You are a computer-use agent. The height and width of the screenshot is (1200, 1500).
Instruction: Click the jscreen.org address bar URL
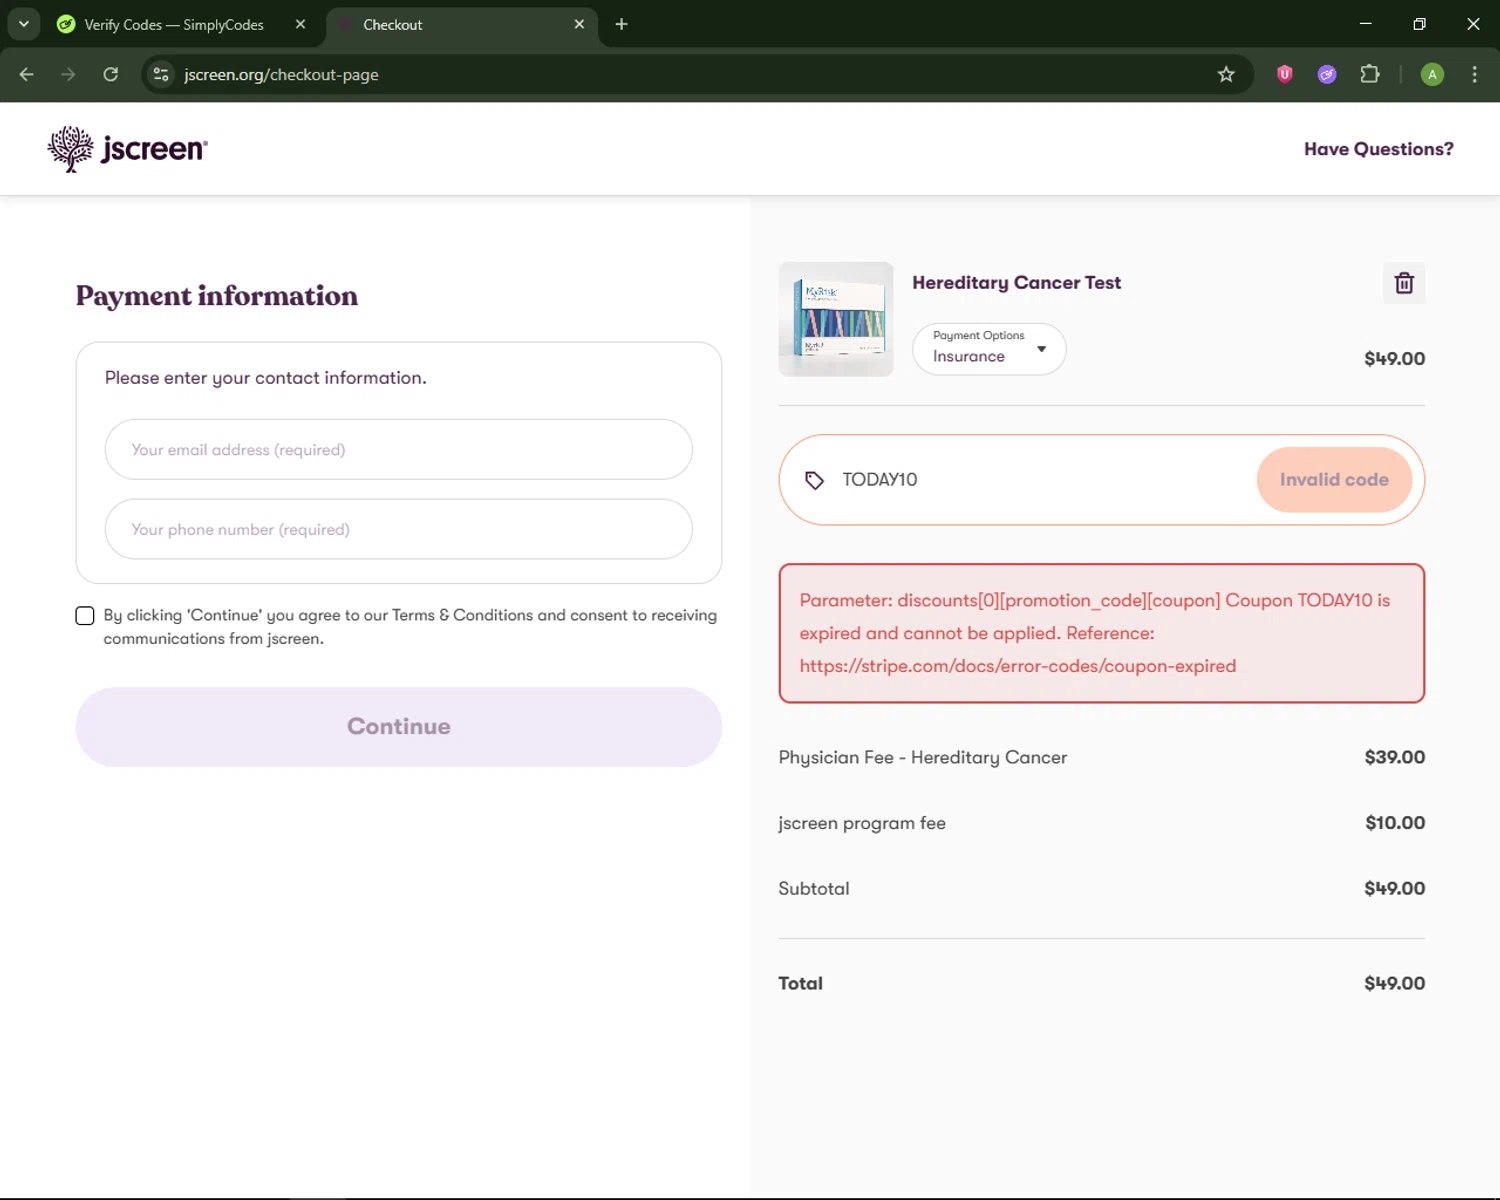[281, 75]
